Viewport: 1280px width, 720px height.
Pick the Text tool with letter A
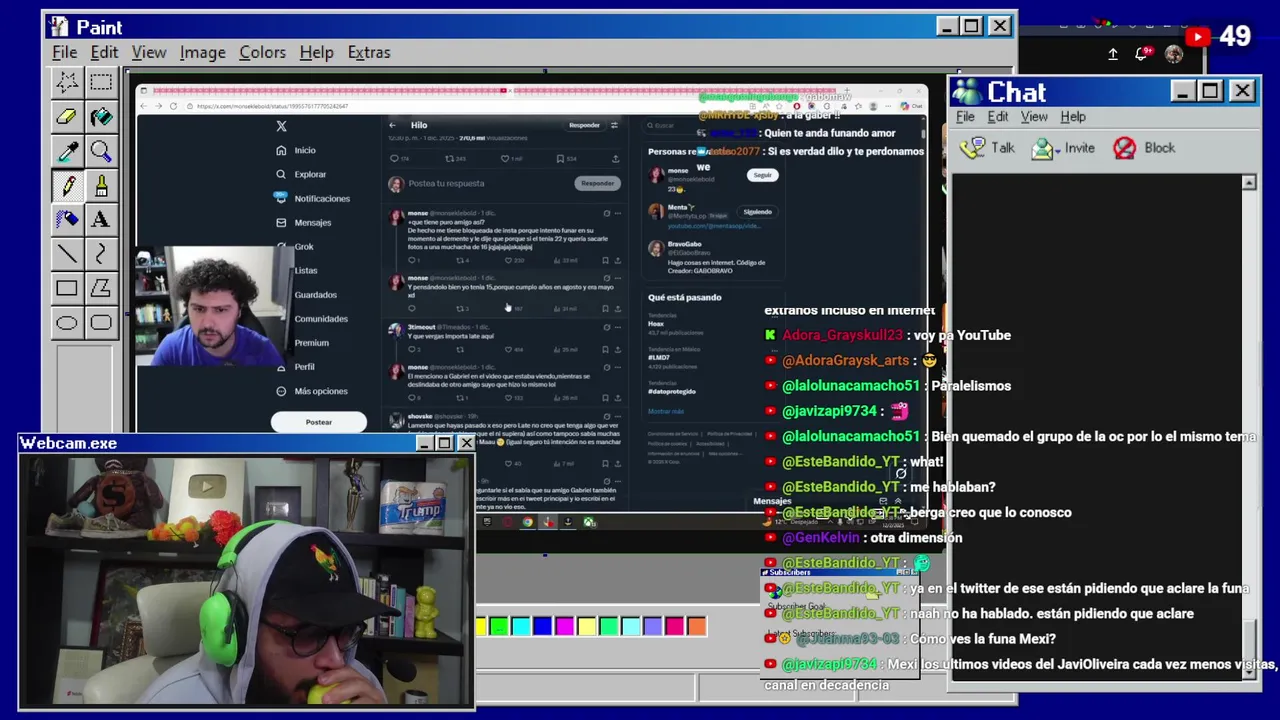(x=101, y=220)
